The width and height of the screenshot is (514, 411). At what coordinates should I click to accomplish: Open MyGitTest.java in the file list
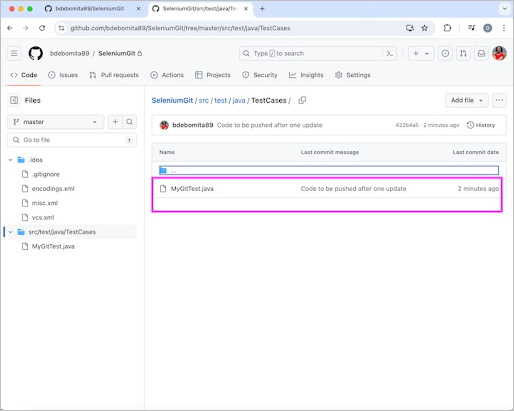click(192, 189)
